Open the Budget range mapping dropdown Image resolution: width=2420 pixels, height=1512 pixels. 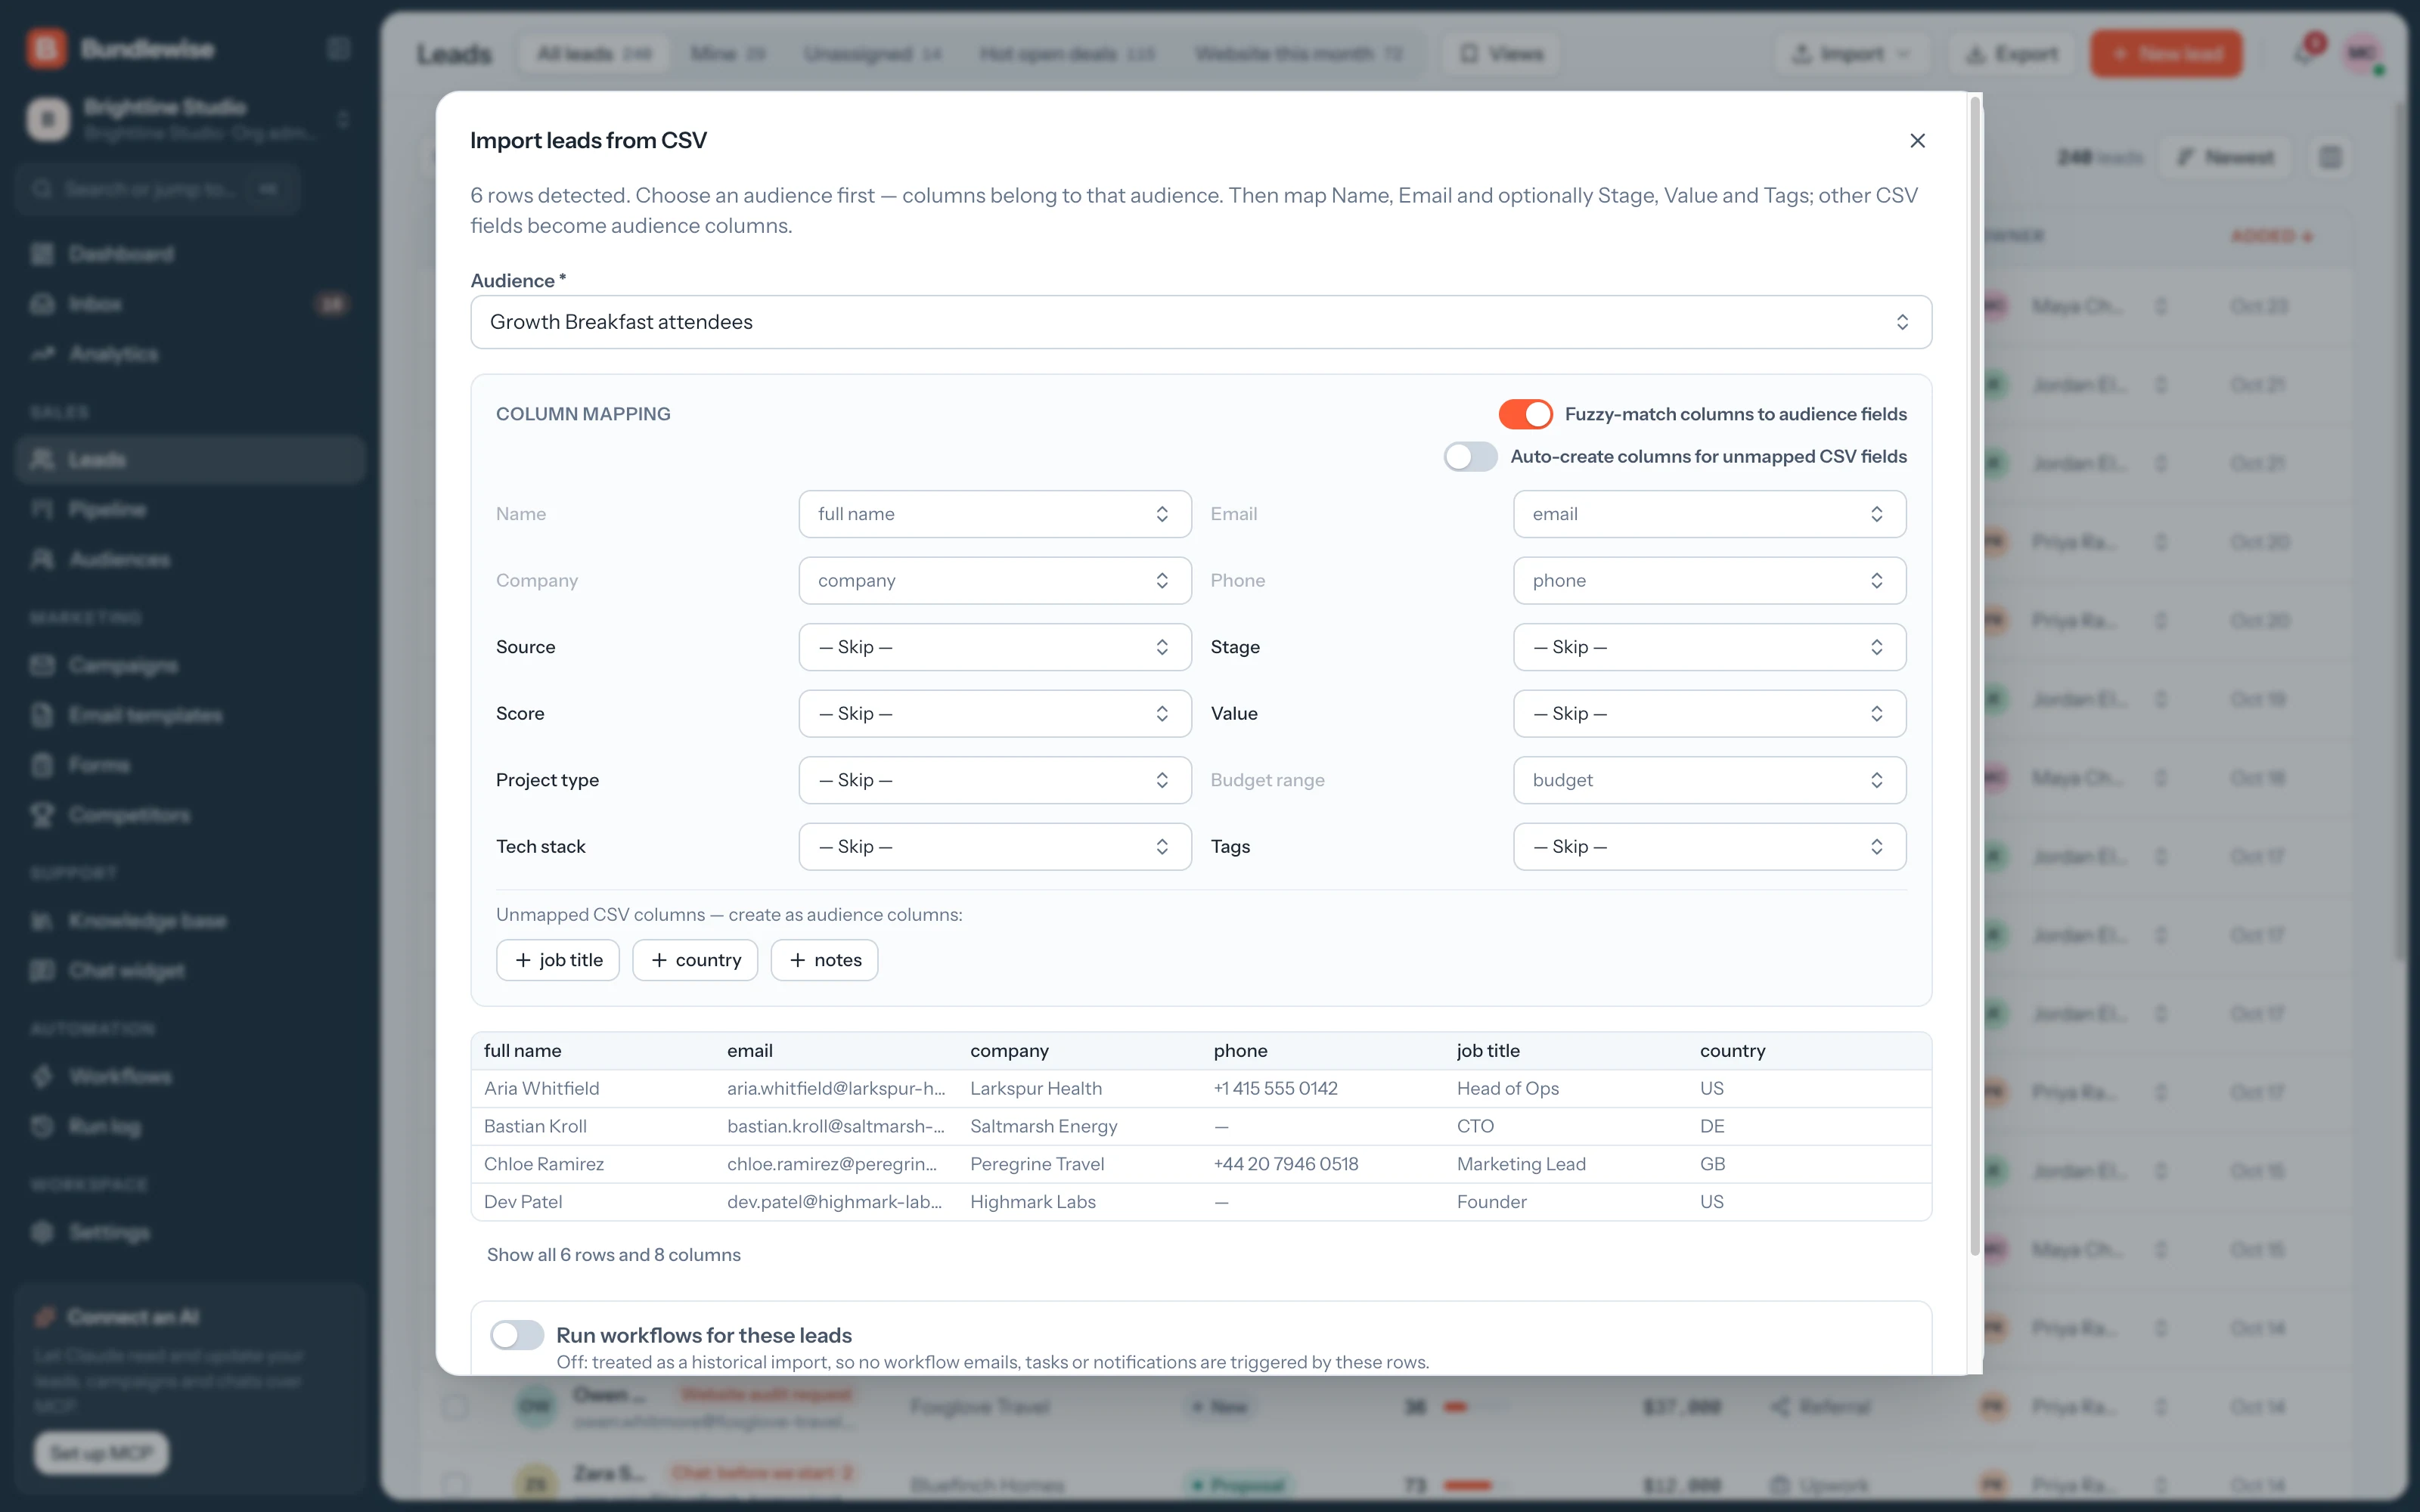point(1709,780)
